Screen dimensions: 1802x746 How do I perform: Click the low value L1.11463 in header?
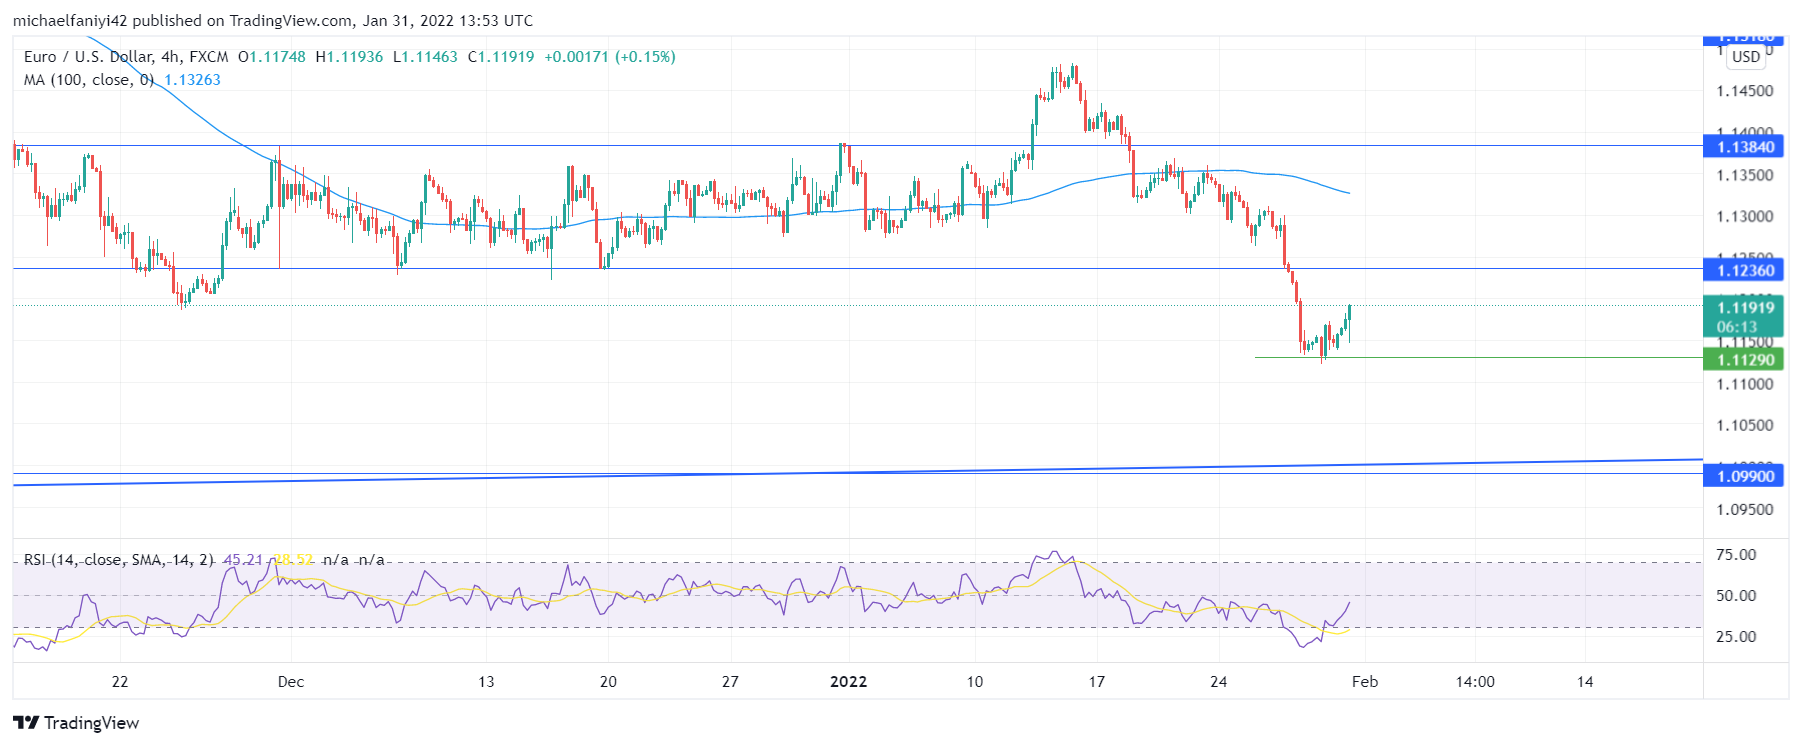click(x=425, y=57)
